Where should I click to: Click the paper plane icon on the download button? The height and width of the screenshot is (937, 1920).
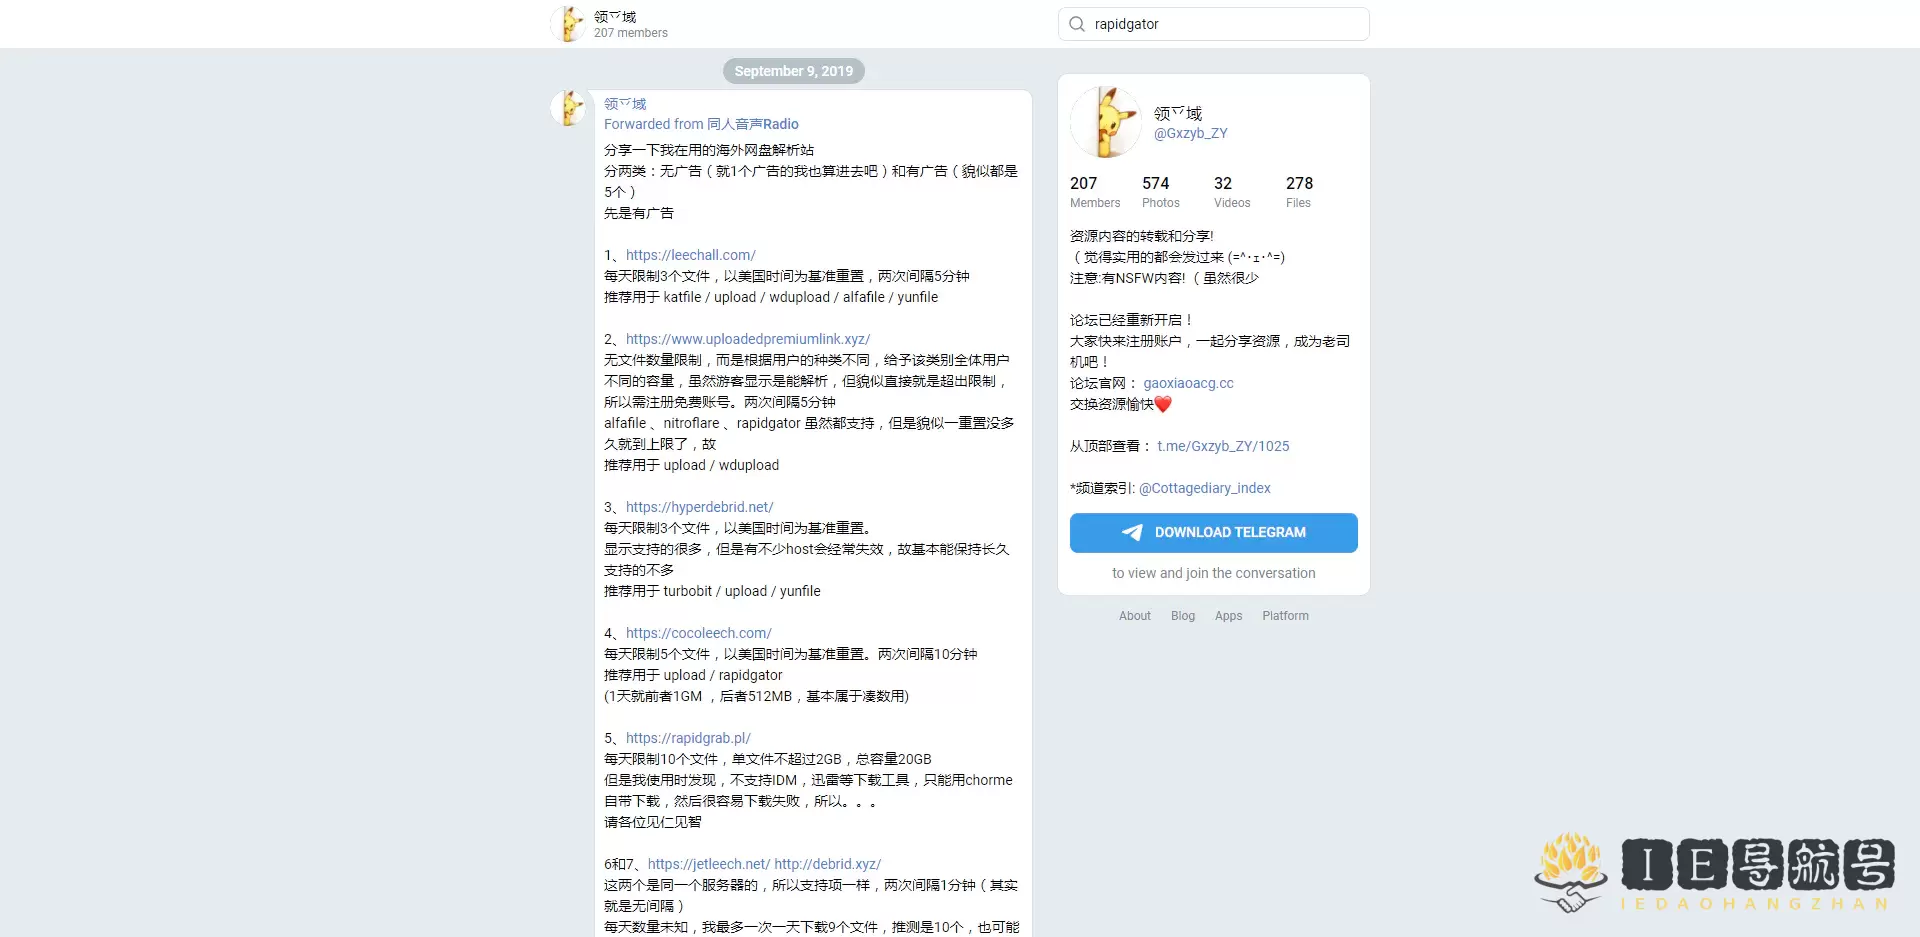click(x=1132, y=532)
